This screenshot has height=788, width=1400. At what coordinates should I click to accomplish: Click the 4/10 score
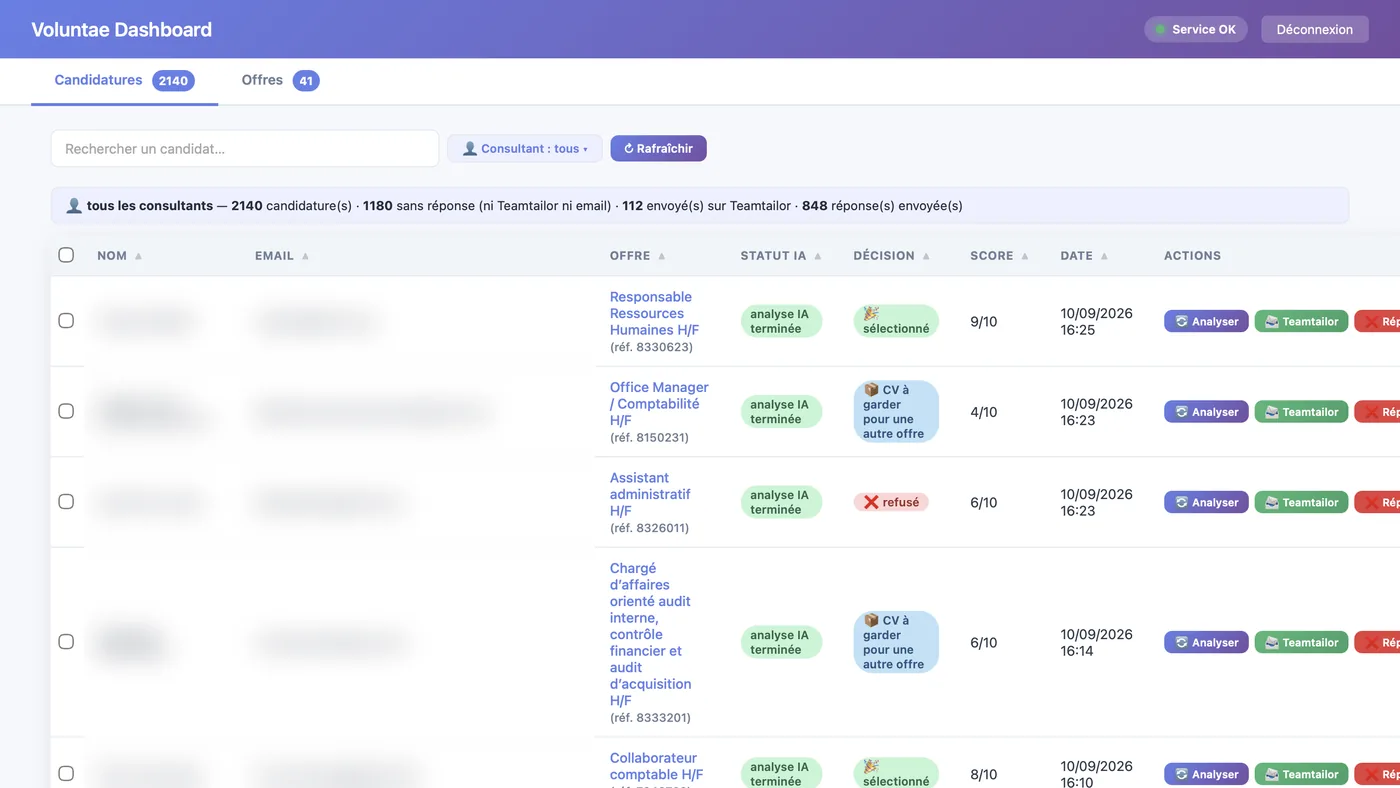coord(984,412)
